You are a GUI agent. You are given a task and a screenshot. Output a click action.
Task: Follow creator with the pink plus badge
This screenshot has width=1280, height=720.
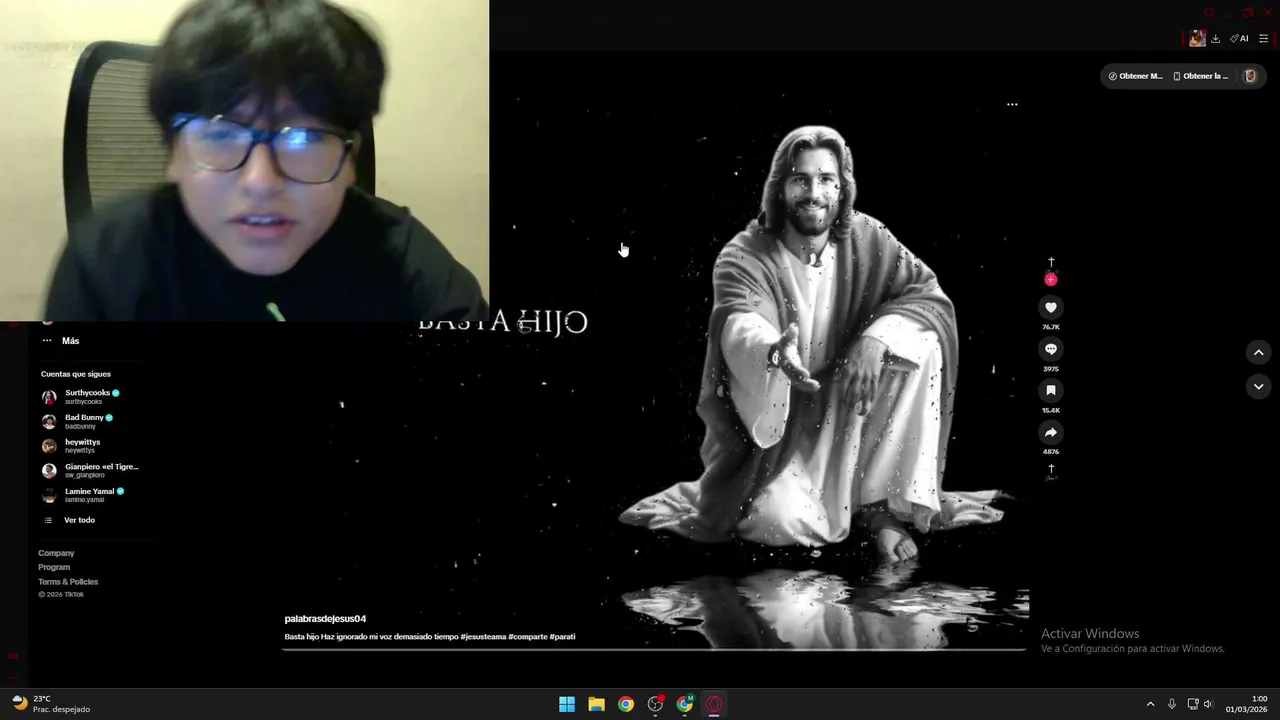pos(1050,280)
